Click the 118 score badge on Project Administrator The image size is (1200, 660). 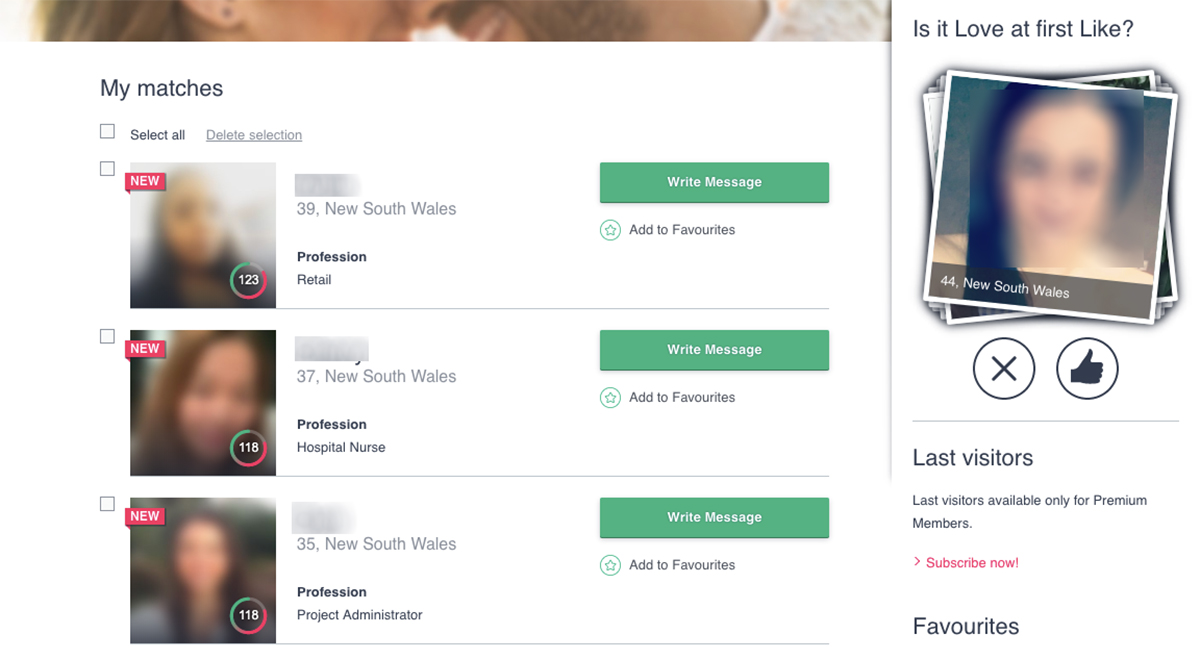click(x=248, y=616)
